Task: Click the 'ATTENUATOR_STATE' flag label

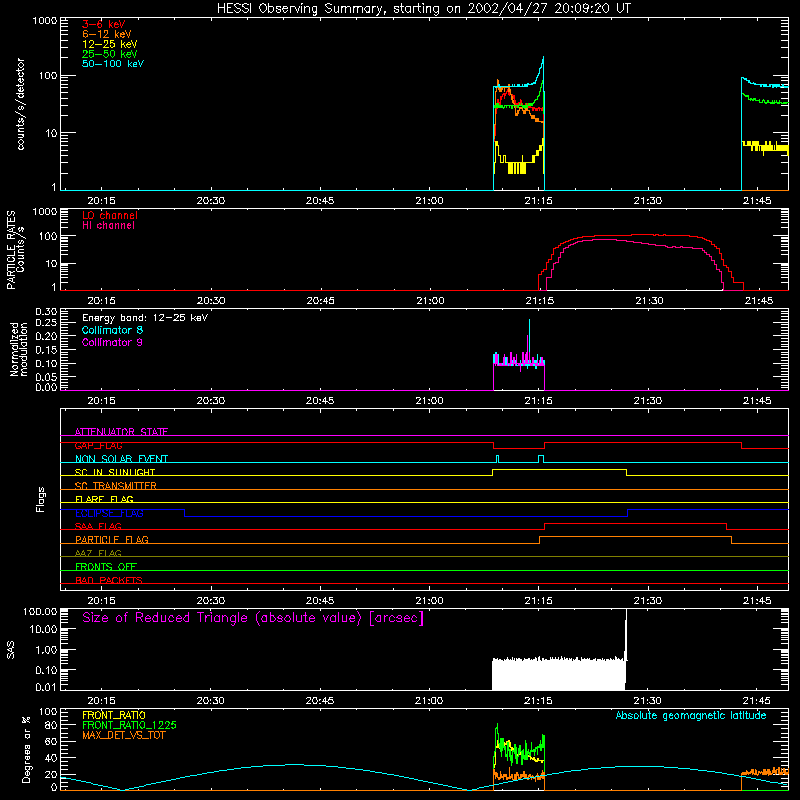Action: coord(121,432)
